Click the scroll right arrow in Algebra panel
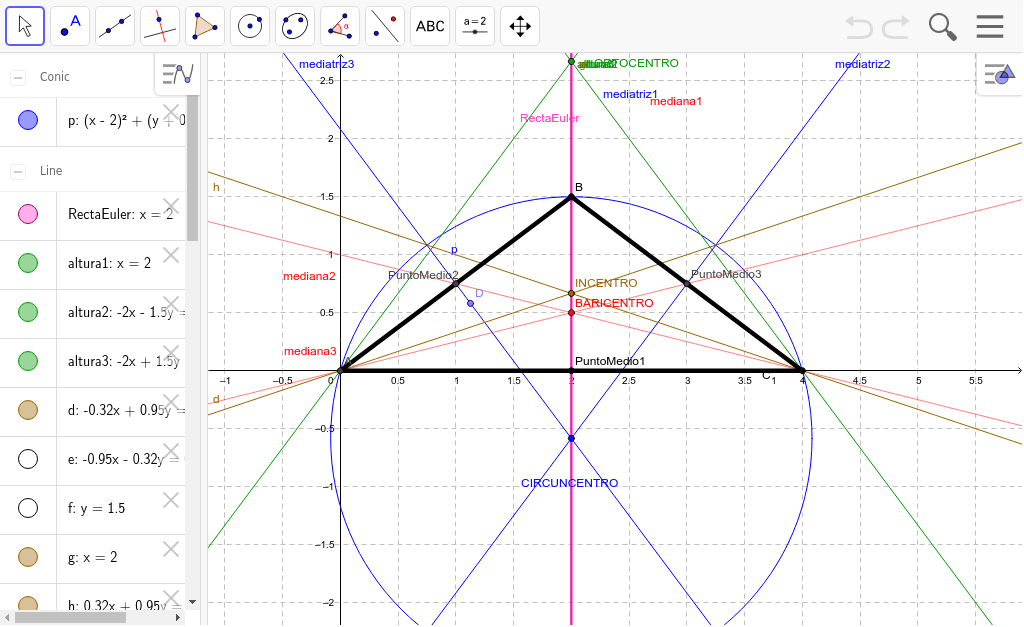 [178, 617]
